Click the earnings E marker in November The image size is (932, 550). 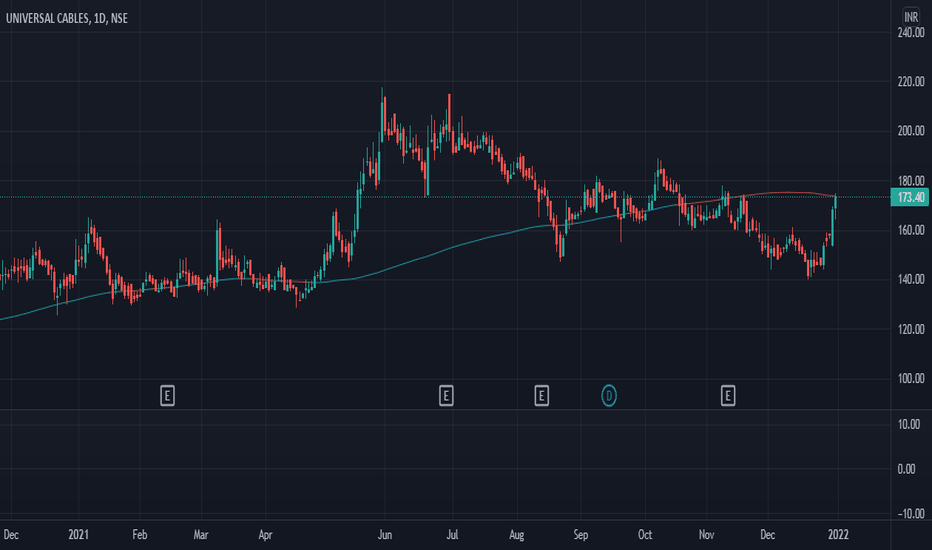coord(728,396)
